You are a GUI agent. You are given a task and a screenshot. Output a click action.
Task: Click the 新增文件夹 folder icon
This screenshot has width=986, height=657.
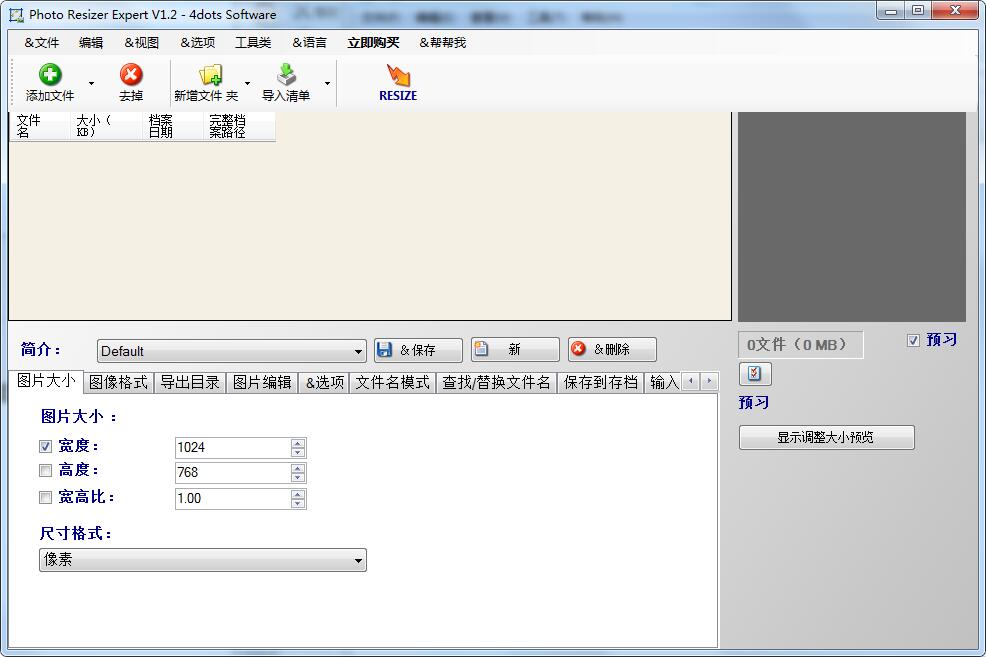coord(211,74)
